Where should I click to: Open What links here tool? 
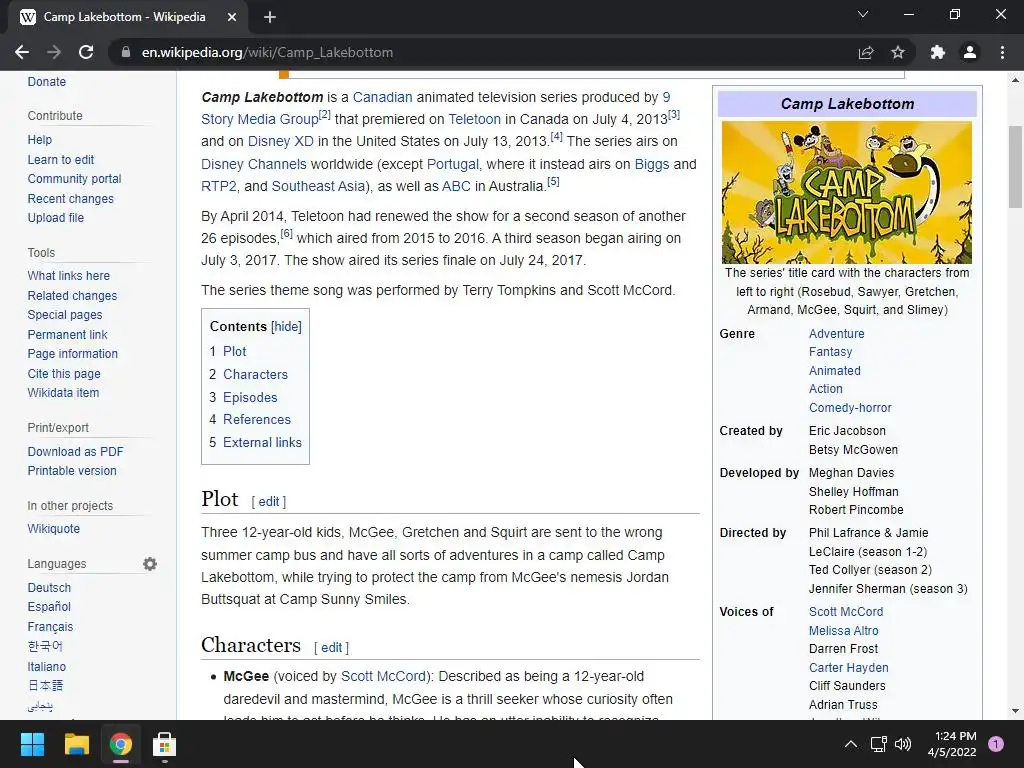[x=69, y=276]
